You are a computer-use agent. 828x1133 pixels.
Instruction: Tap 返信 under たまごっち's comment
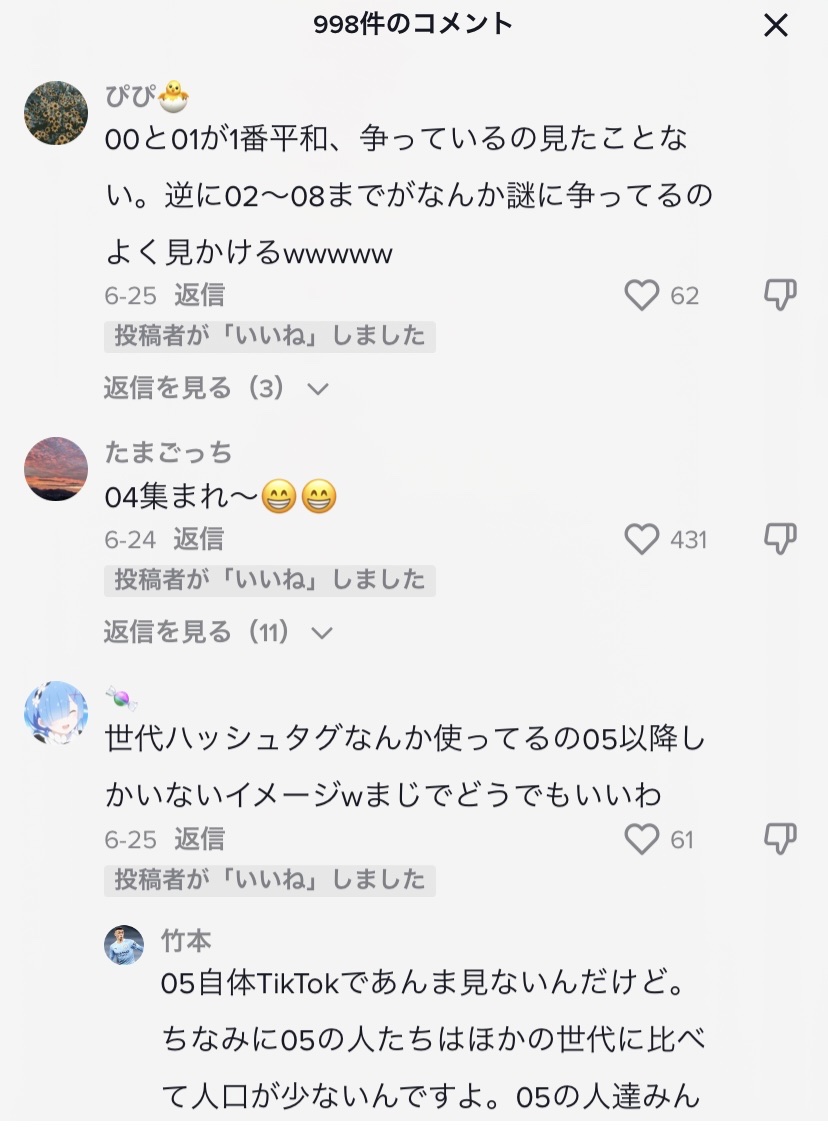click(199, 540)
